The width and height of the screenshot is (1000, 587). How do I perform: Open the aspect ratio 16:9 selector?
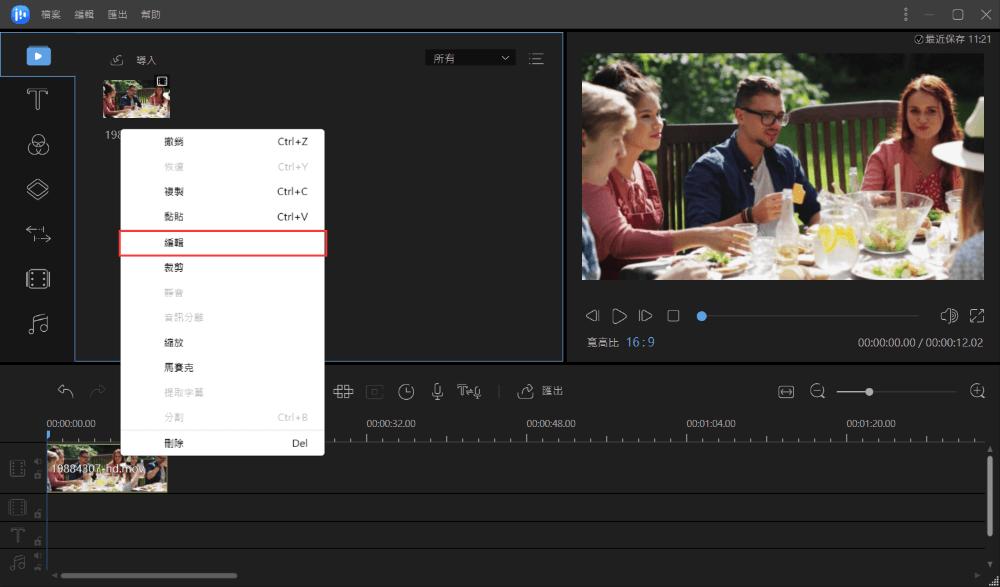click(x=640, y=343)
